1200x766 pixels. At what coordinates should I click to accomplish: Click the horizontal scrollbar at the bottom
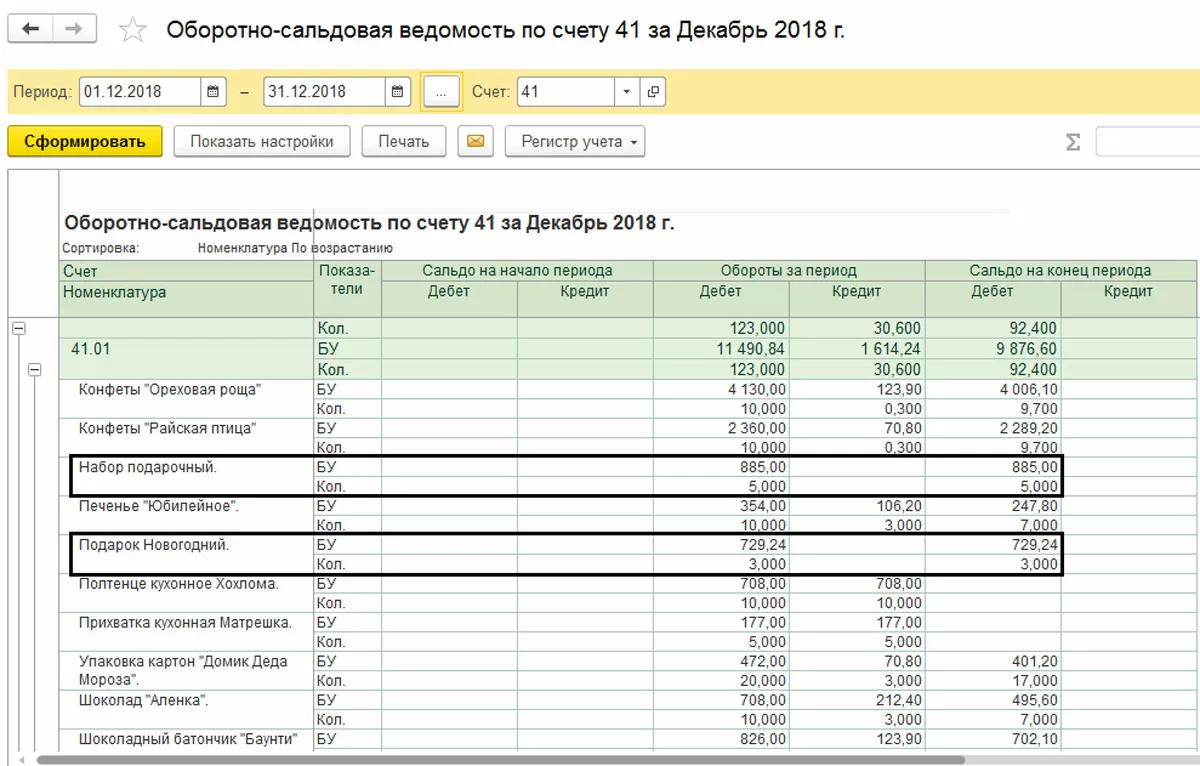pyautogui.click(x=500, y=759)
